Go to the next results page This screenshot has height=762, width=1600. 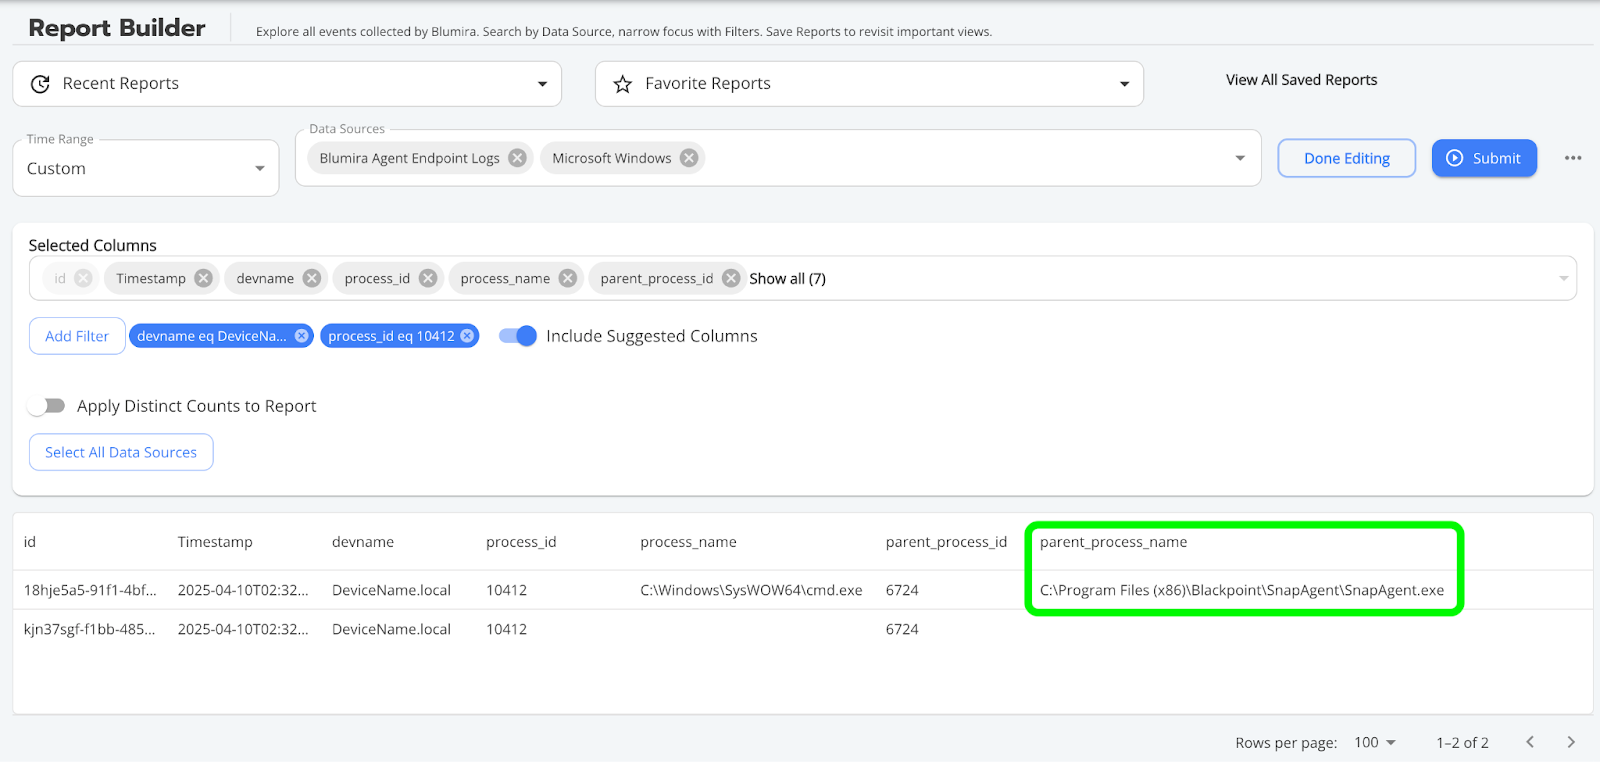tap(1571, 742)
